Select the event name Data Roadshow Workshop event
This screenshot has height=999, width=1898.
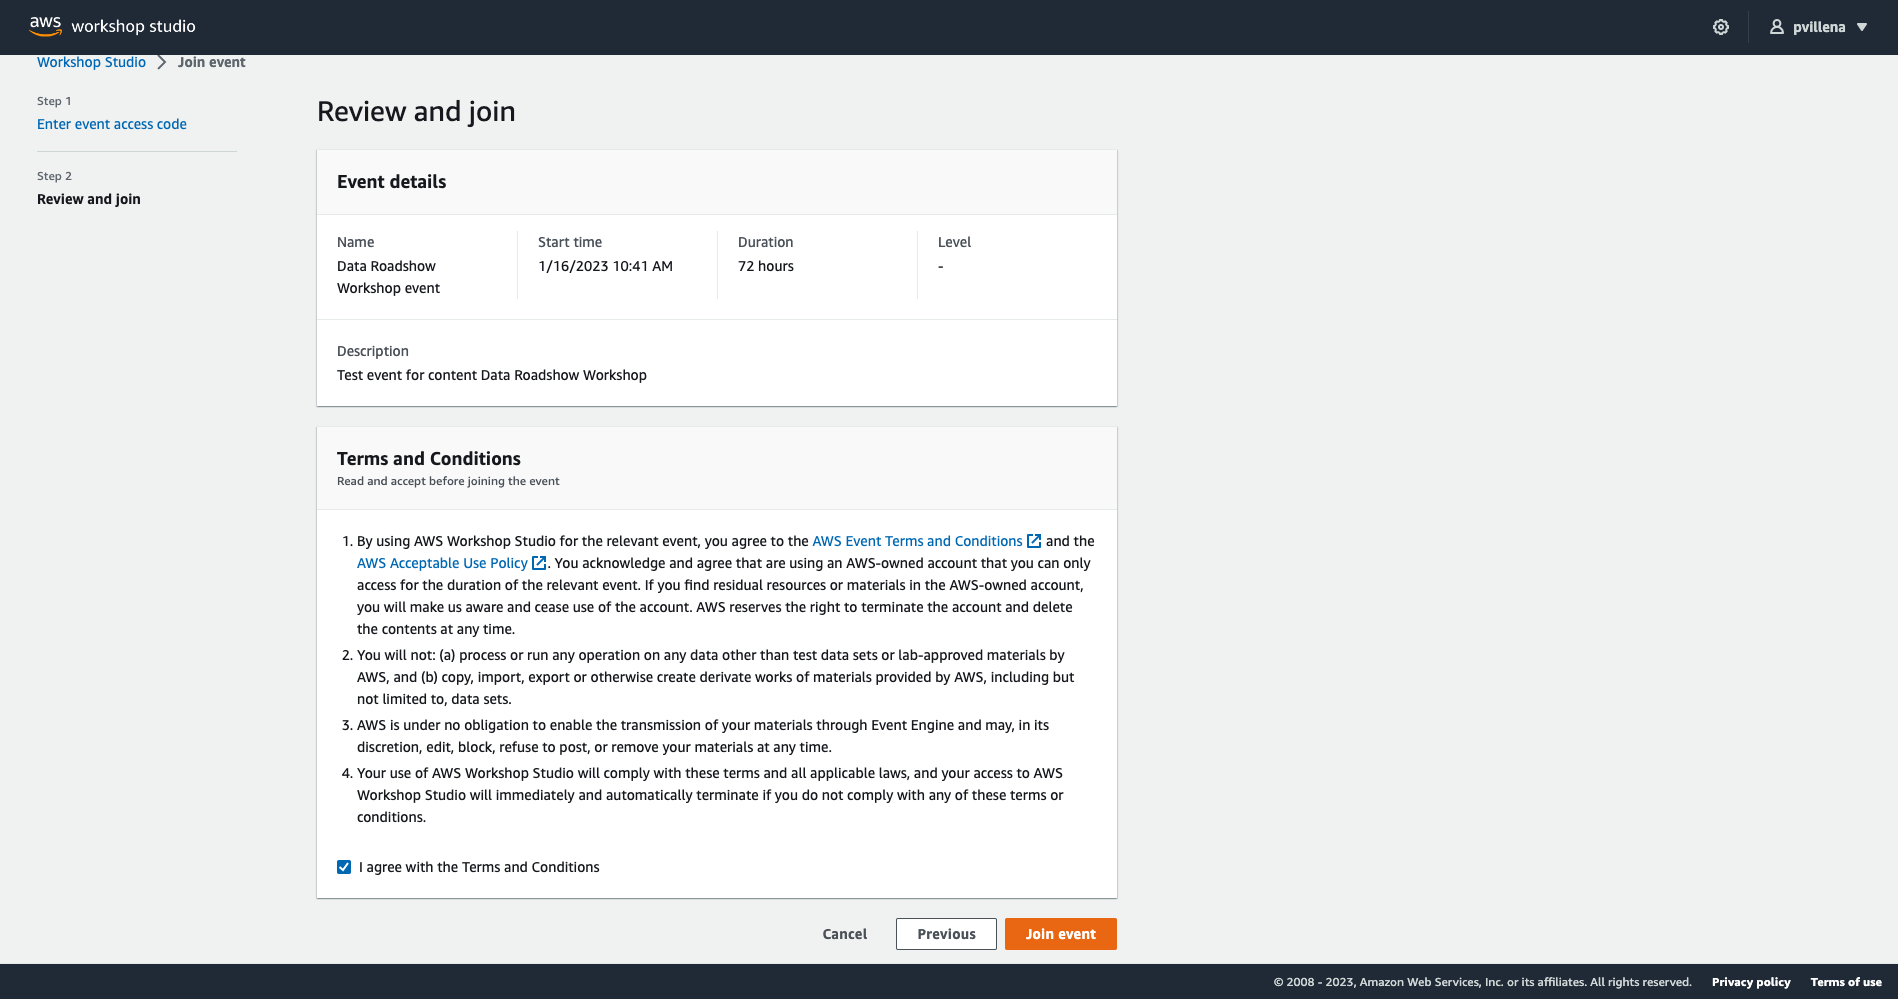coord(388,277)
